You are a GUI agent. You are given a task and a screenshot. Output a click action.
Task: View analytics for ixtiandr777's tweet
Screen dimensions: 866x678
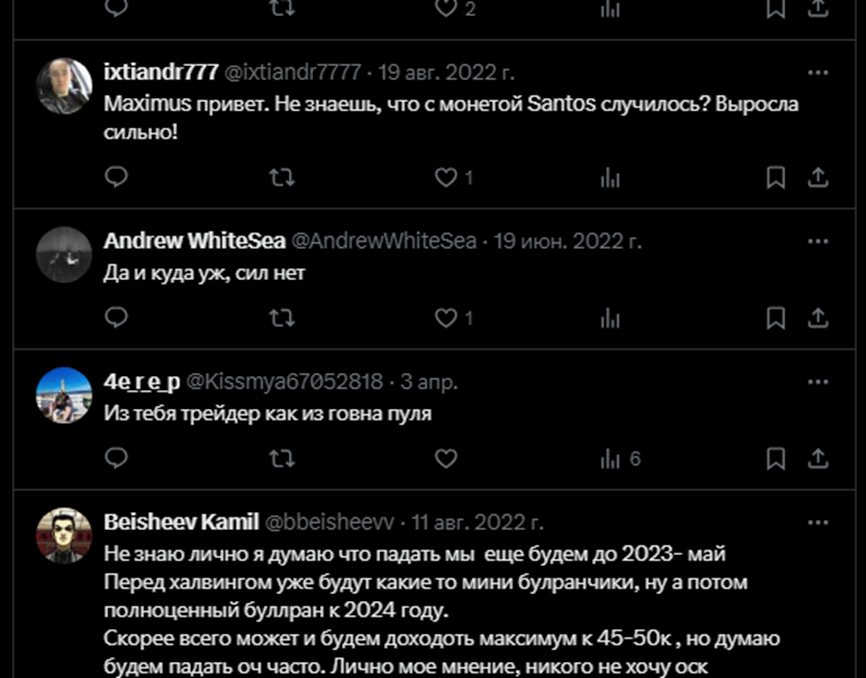point(610,177)
